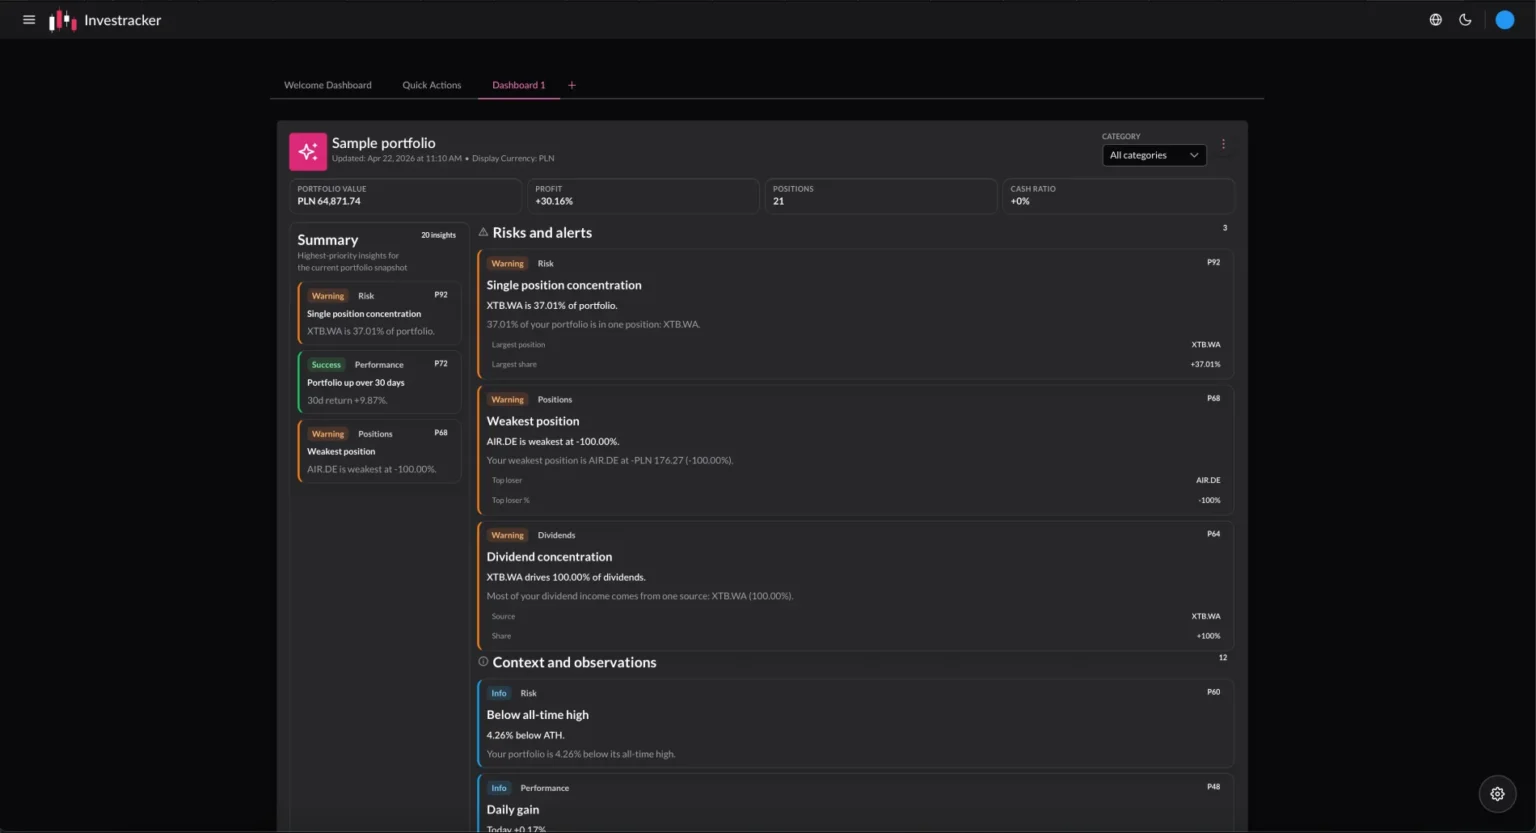Viewport: 1536px width, 833px height.
Task: Collapse the Context and observations section
Action: [574, 663]
